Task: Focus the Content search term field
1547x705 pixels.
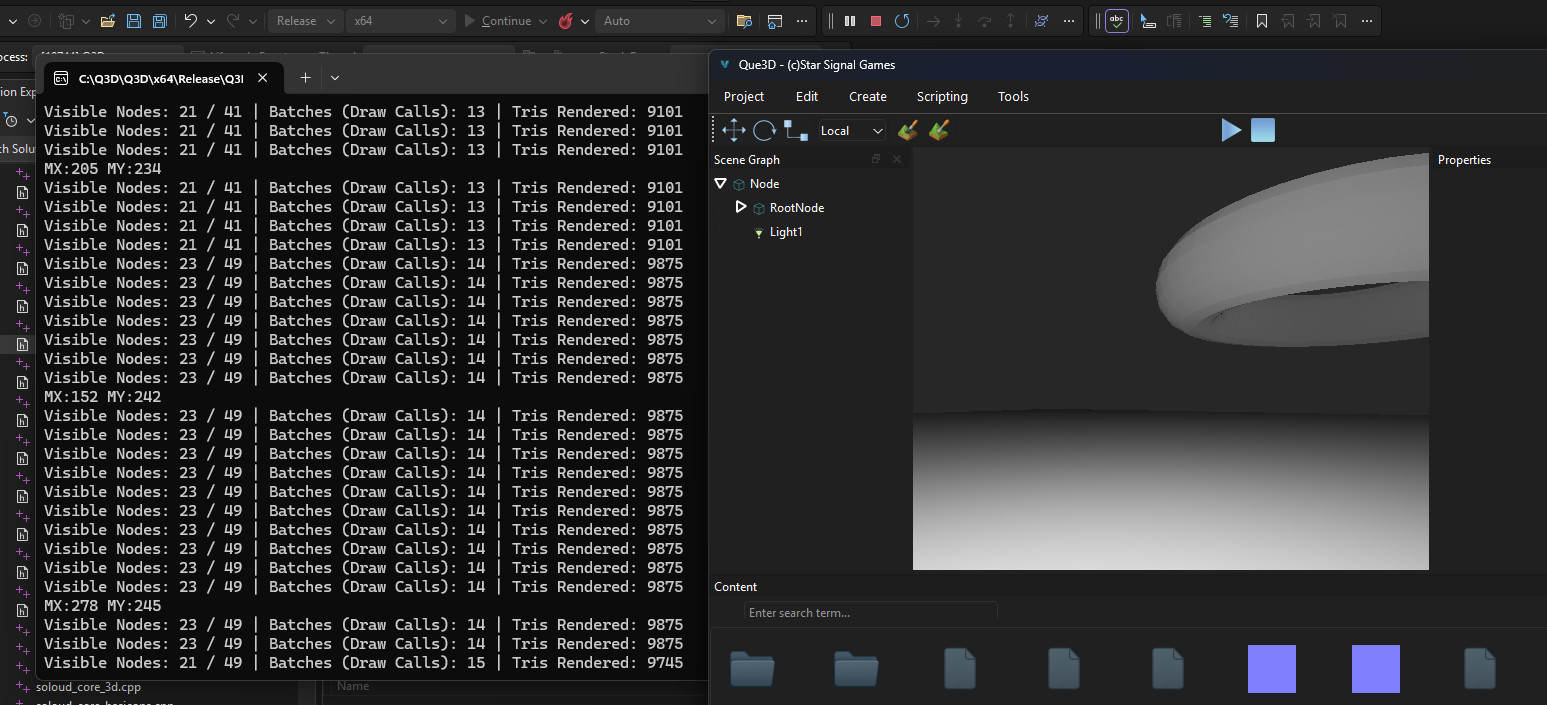Action: (871, 613)
